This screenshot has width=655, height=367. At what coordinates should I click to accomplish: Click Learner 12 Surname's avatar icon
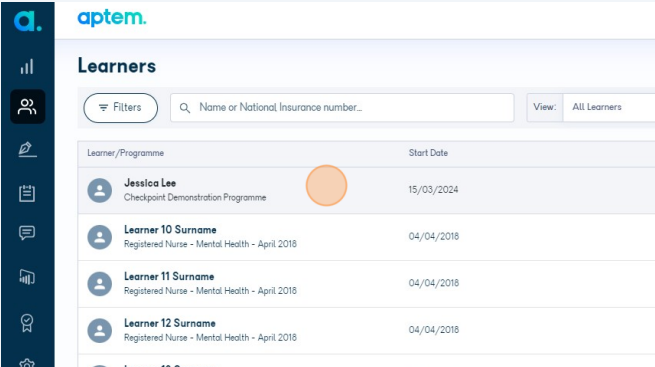coord(99,331)
